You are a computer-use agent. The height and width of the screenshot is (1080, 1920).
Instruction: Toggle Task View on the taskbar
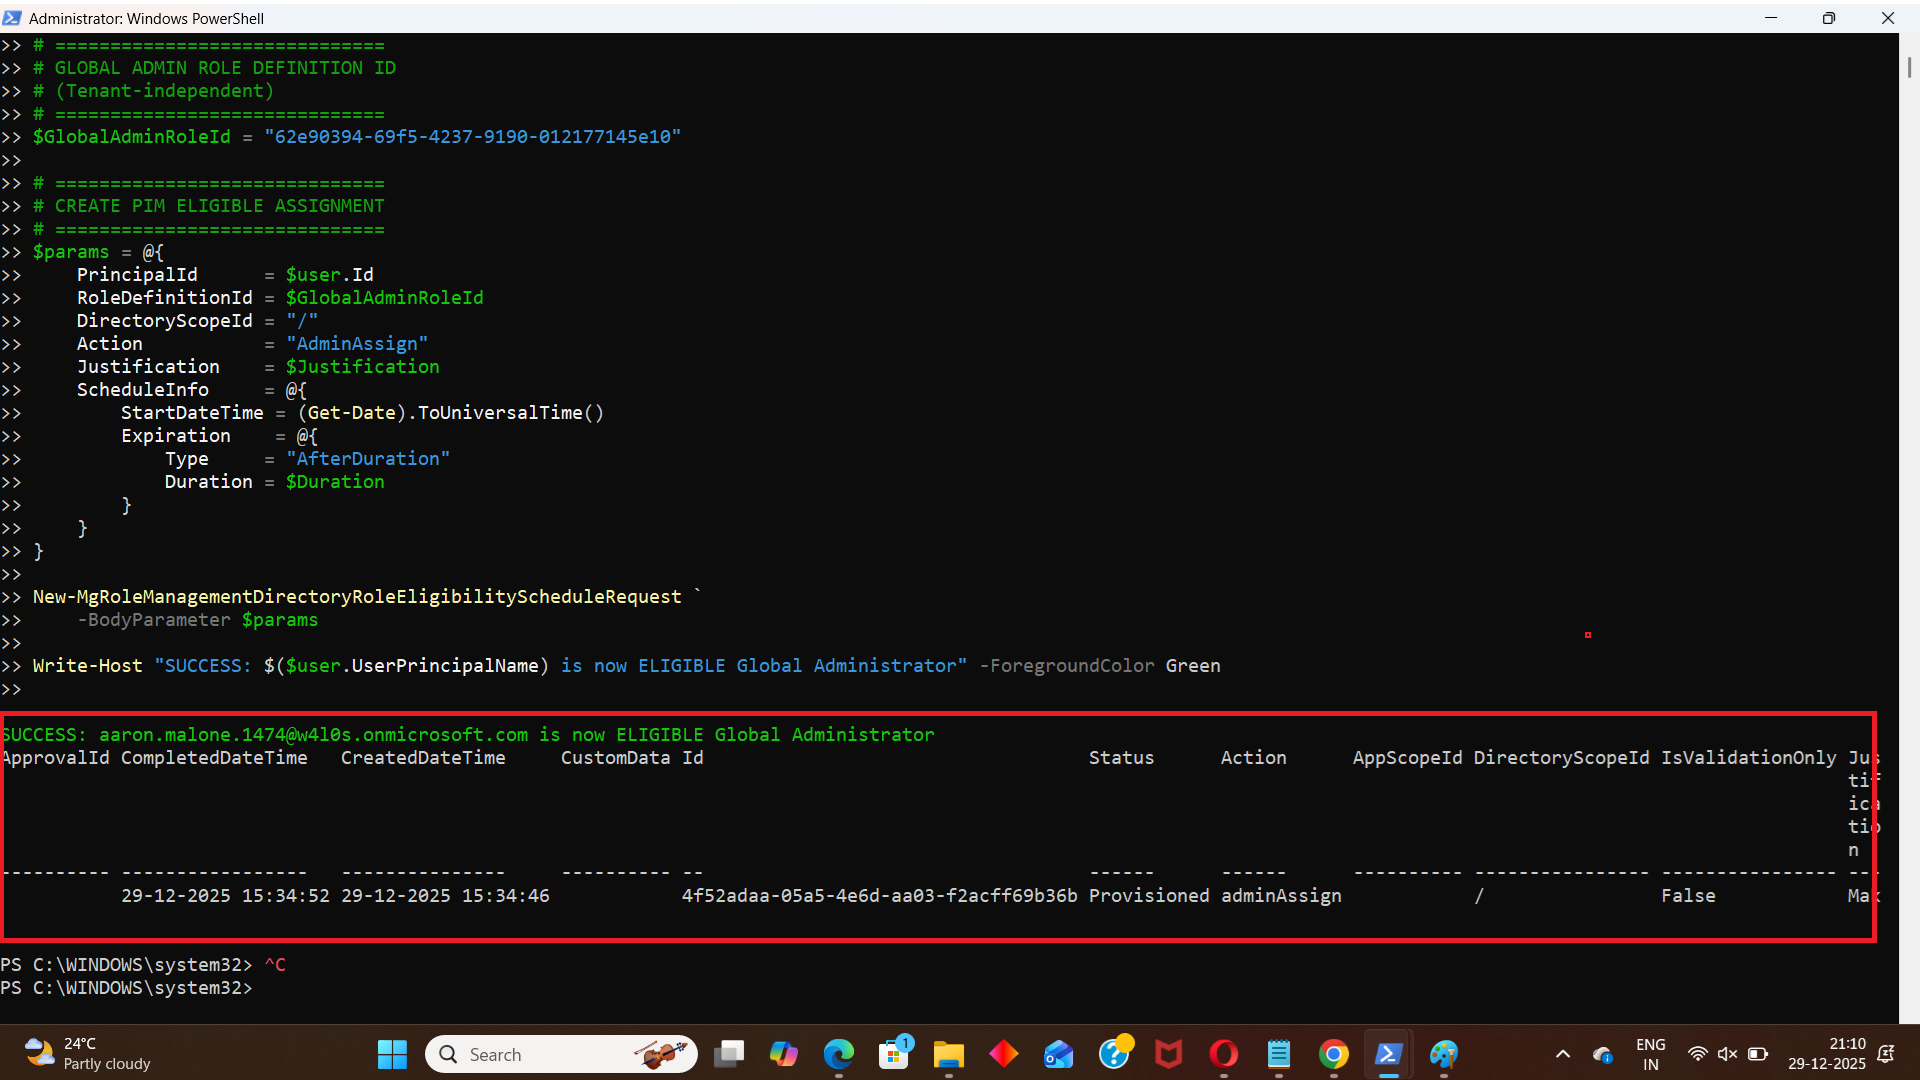pos(729,1054)
